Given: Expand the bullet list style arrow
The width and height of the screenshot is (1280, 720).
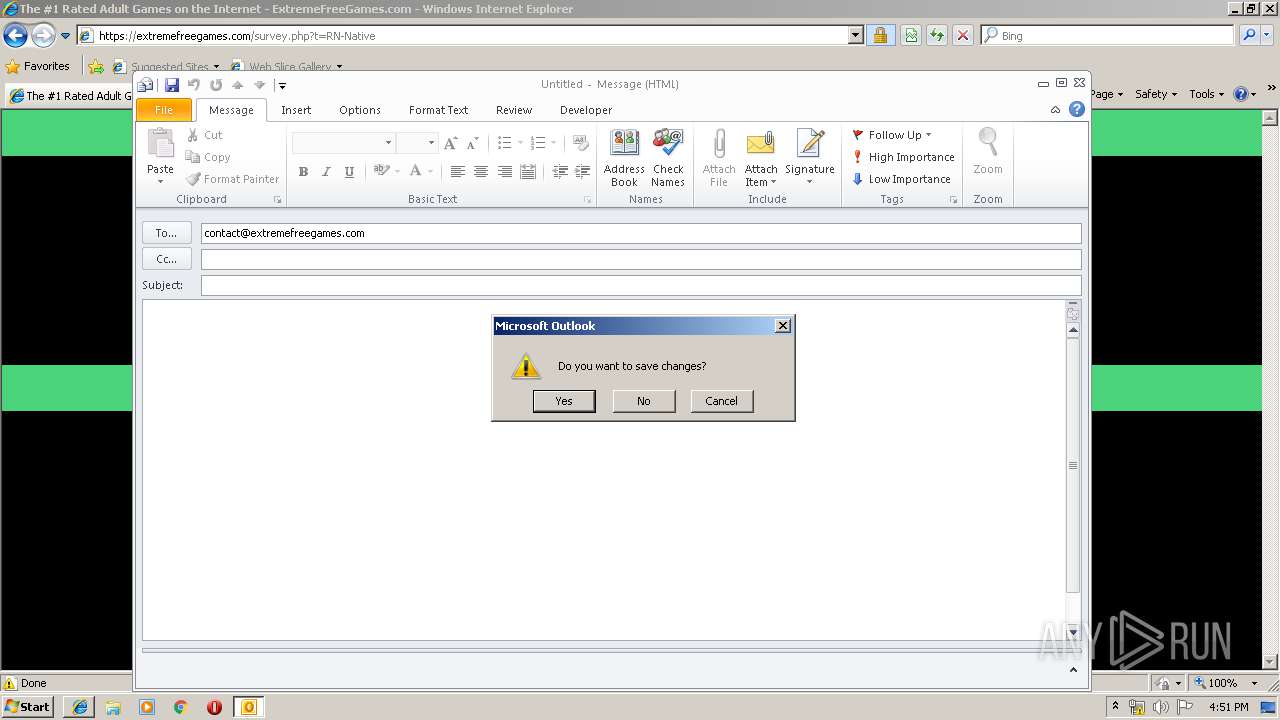Looking at the screenshot, I should [521, 143].
